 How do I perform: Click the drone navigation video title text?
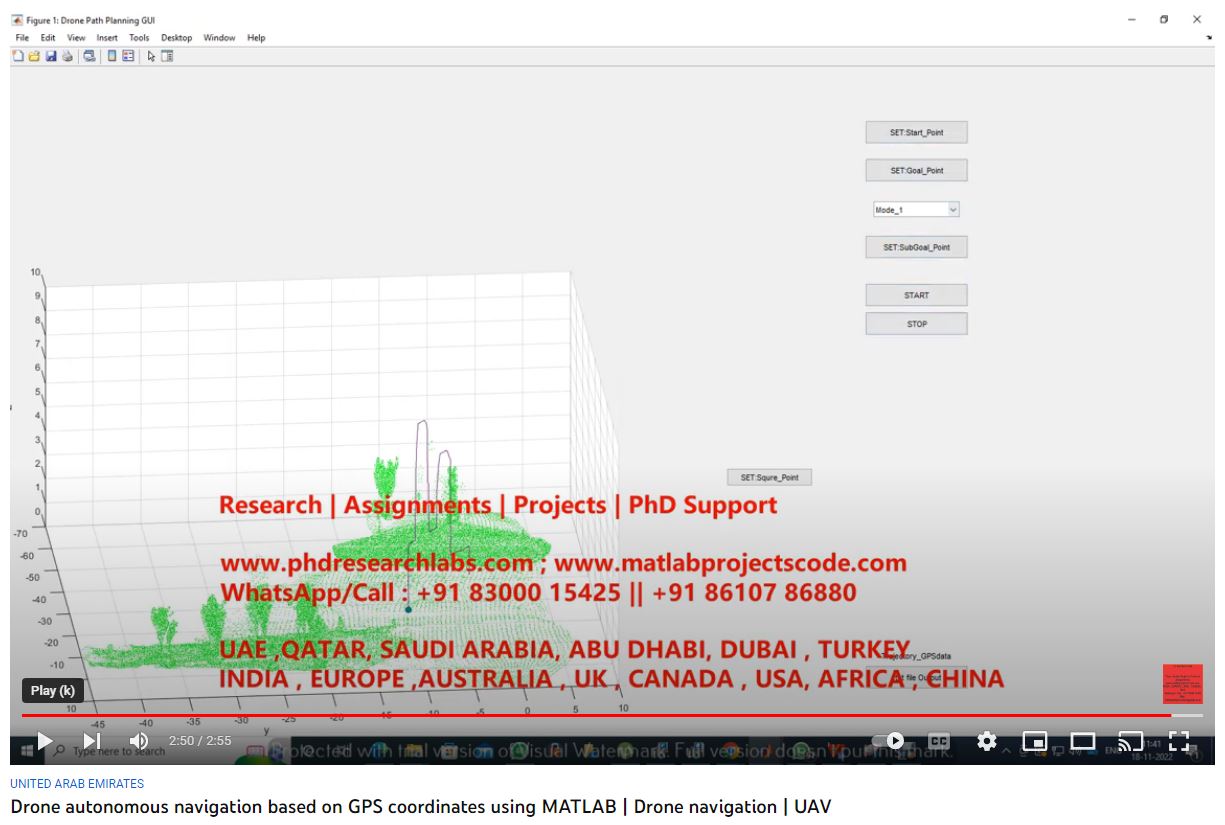click(x=421, y=807)
